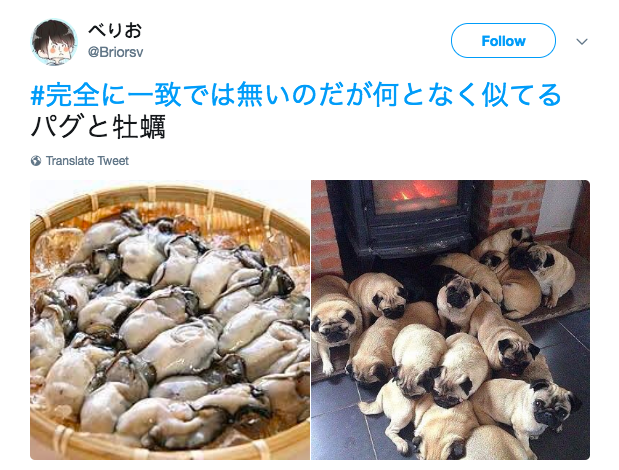
Task: Enlarge the pile of pugs photo
Action: [450, 320]
